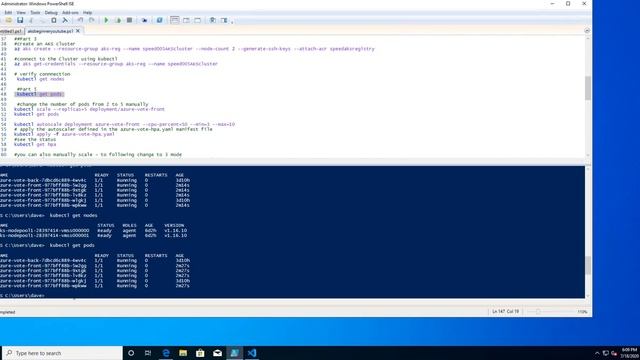Show the Command Window icon

[213, 20]
